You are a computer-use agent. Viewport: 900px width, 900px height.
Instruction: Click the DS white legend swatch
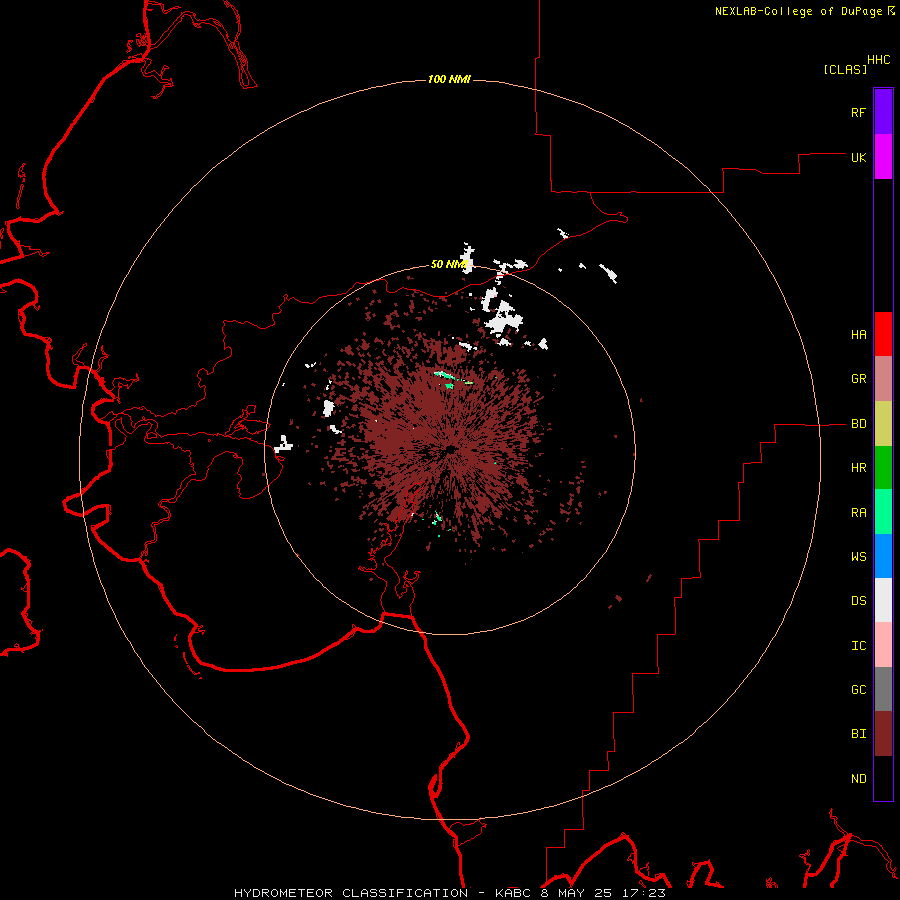click(x=883, y=600)
